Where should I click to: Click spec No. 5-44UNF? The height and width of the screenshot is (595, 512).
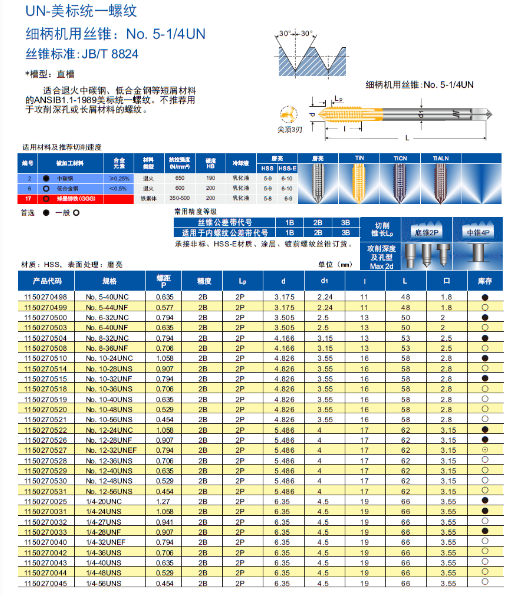[107, 307]
